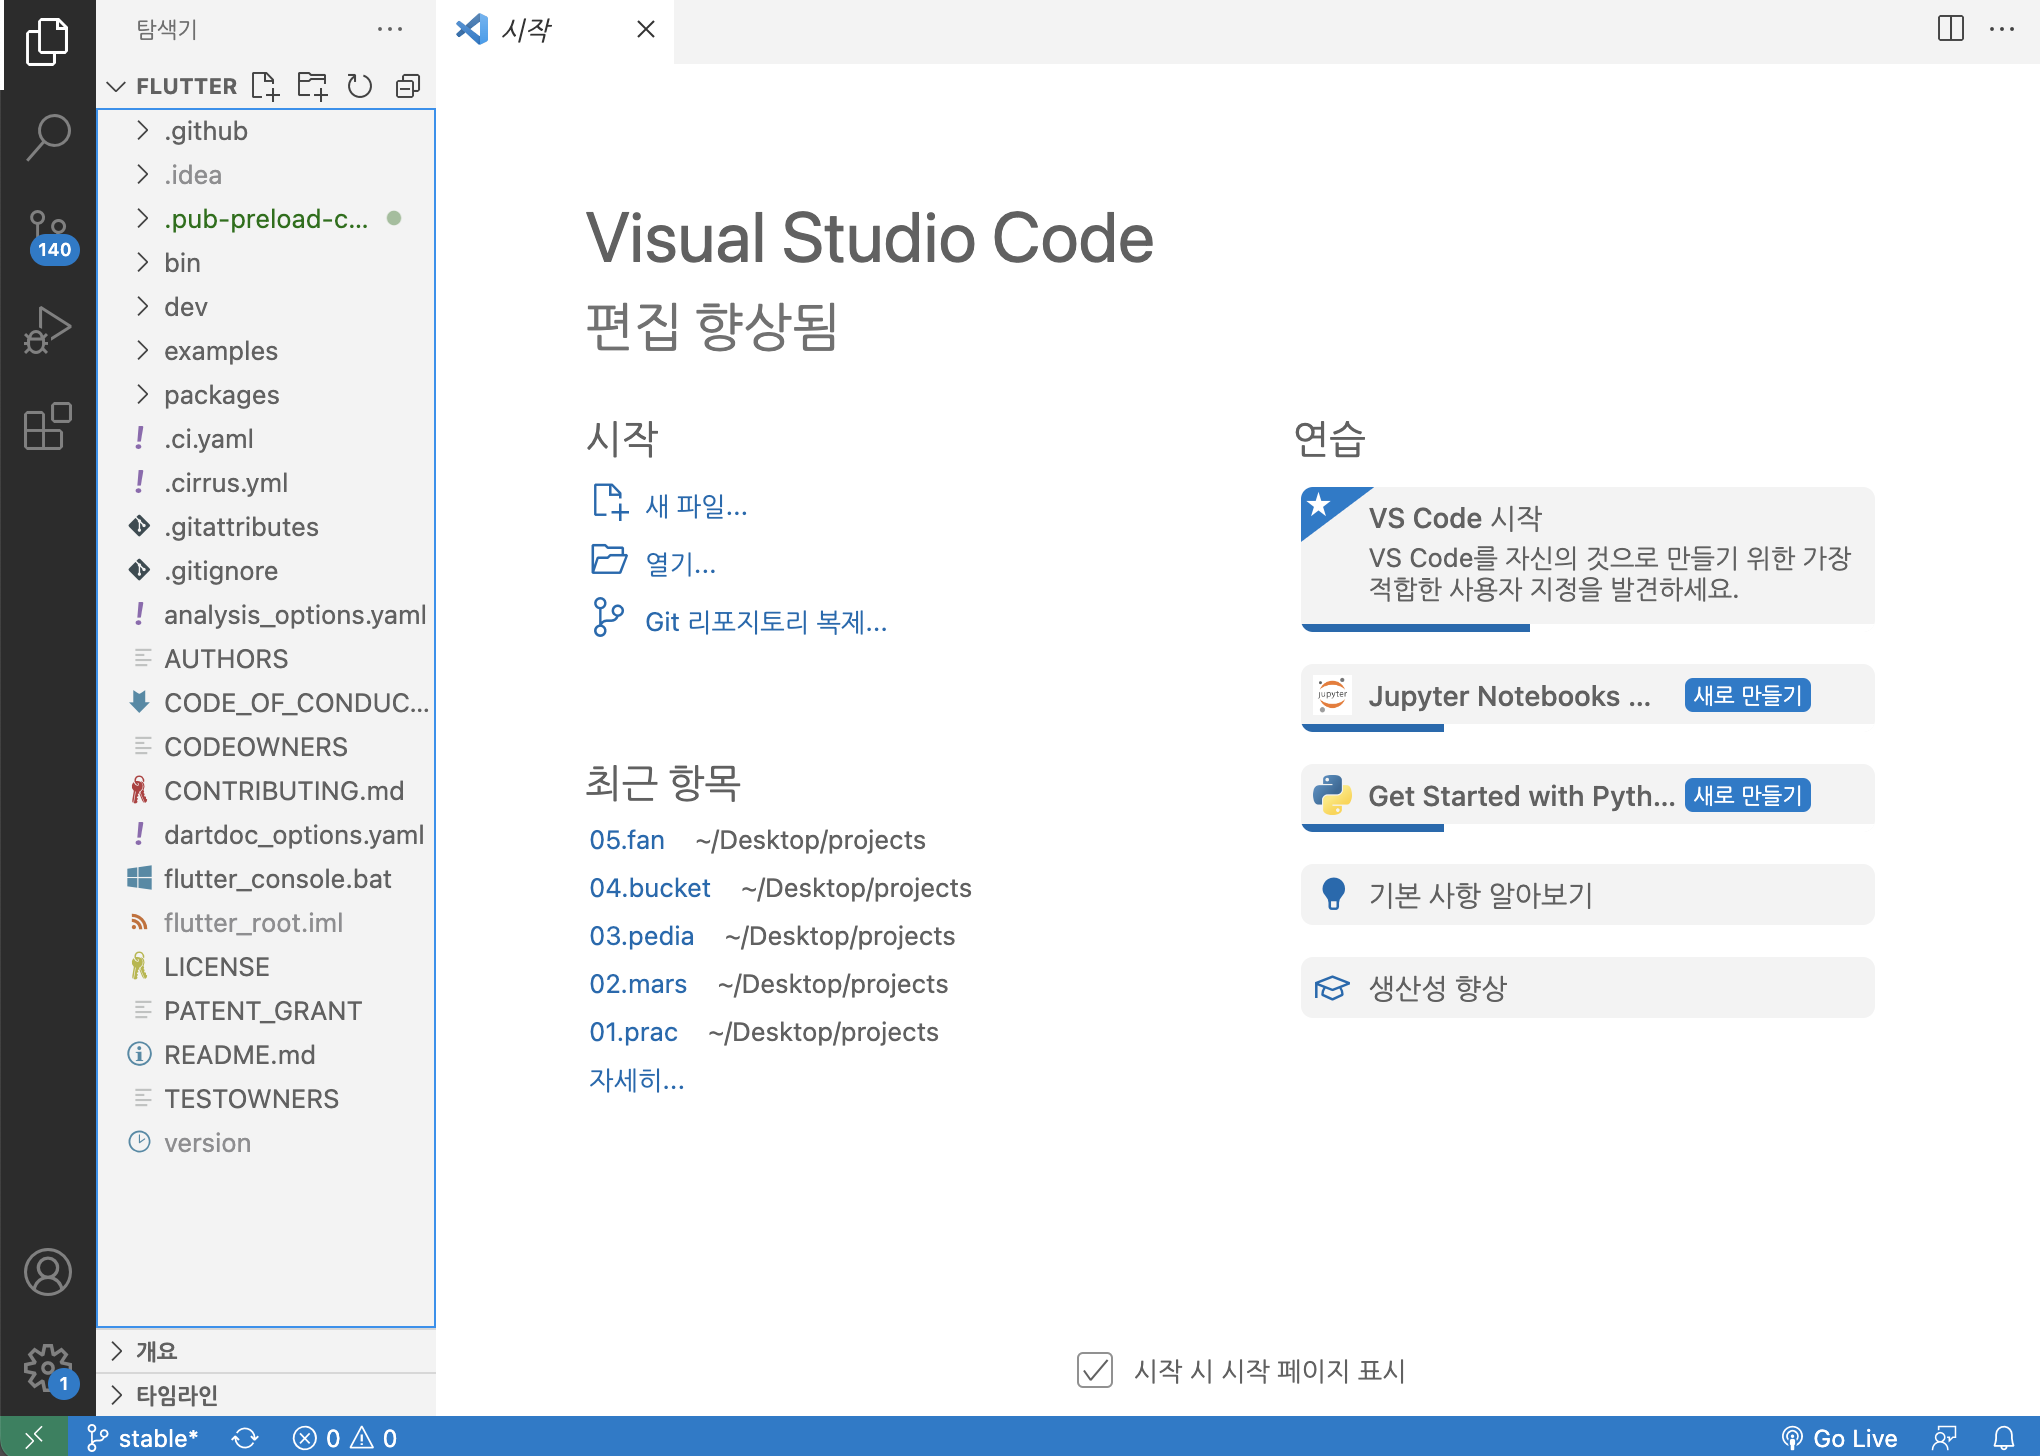
Task: Open CONTRIBUTING.md file
Action: [x=266, y=791]
